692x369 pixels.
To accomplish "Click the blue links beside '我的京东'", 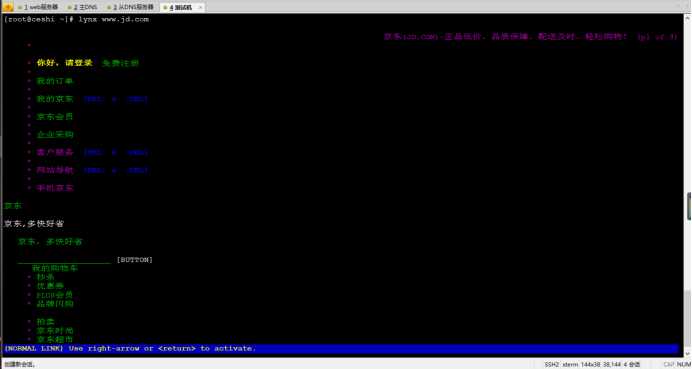I will coord(116,99).
